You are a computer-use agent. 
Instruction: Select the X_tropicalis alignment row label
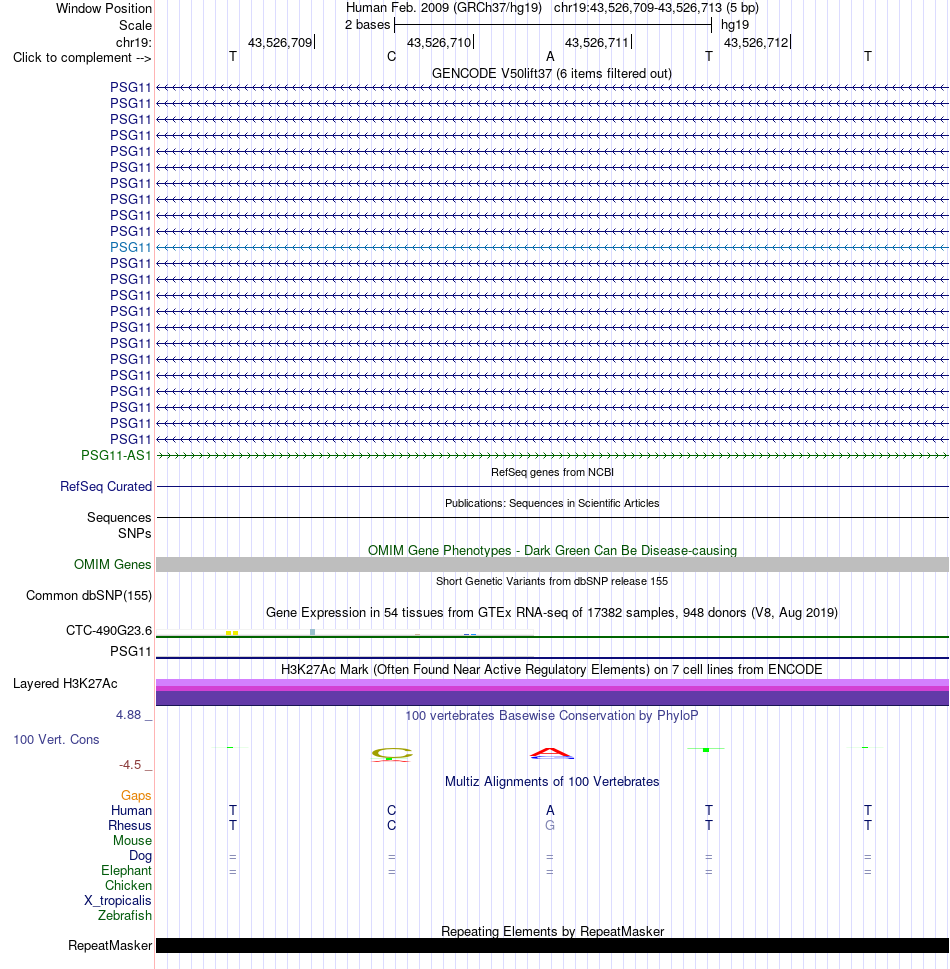pos(117,900)
